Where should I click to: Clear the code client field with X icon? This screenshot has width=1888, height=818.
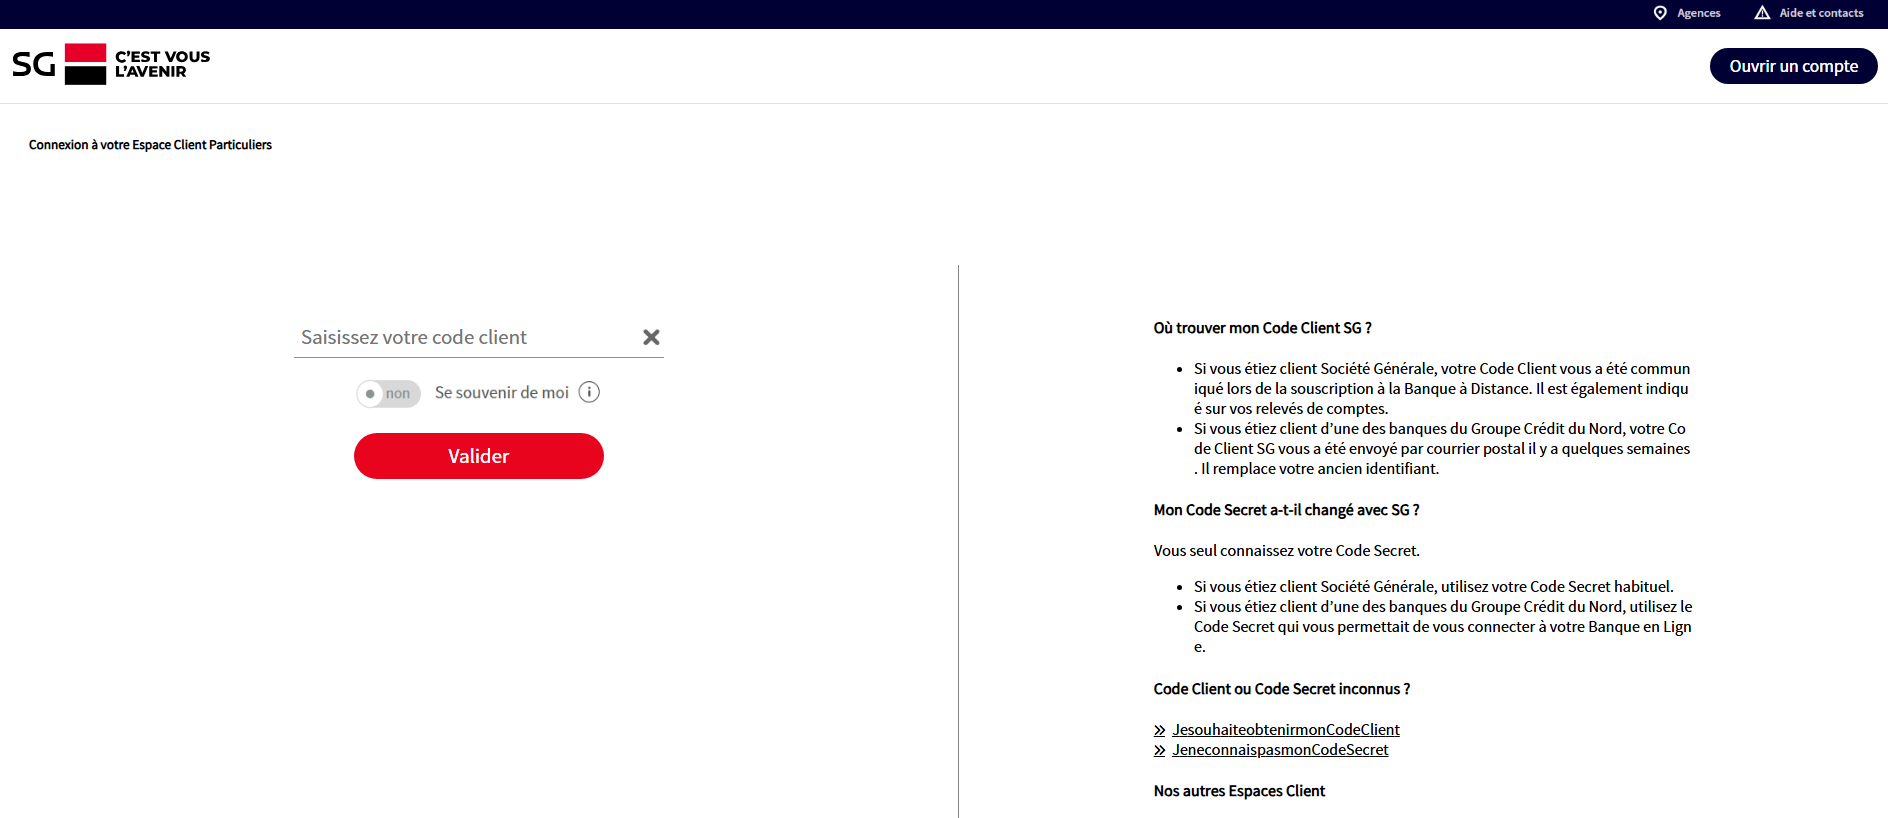[651, 337]
